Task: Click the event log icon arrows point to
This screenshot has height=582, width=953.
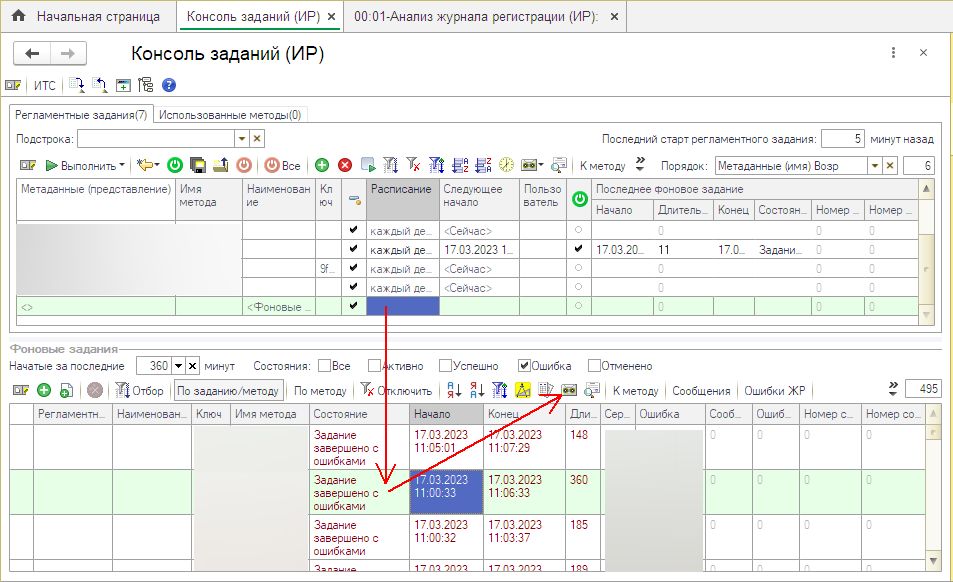Action: click(x=569, y=390)
